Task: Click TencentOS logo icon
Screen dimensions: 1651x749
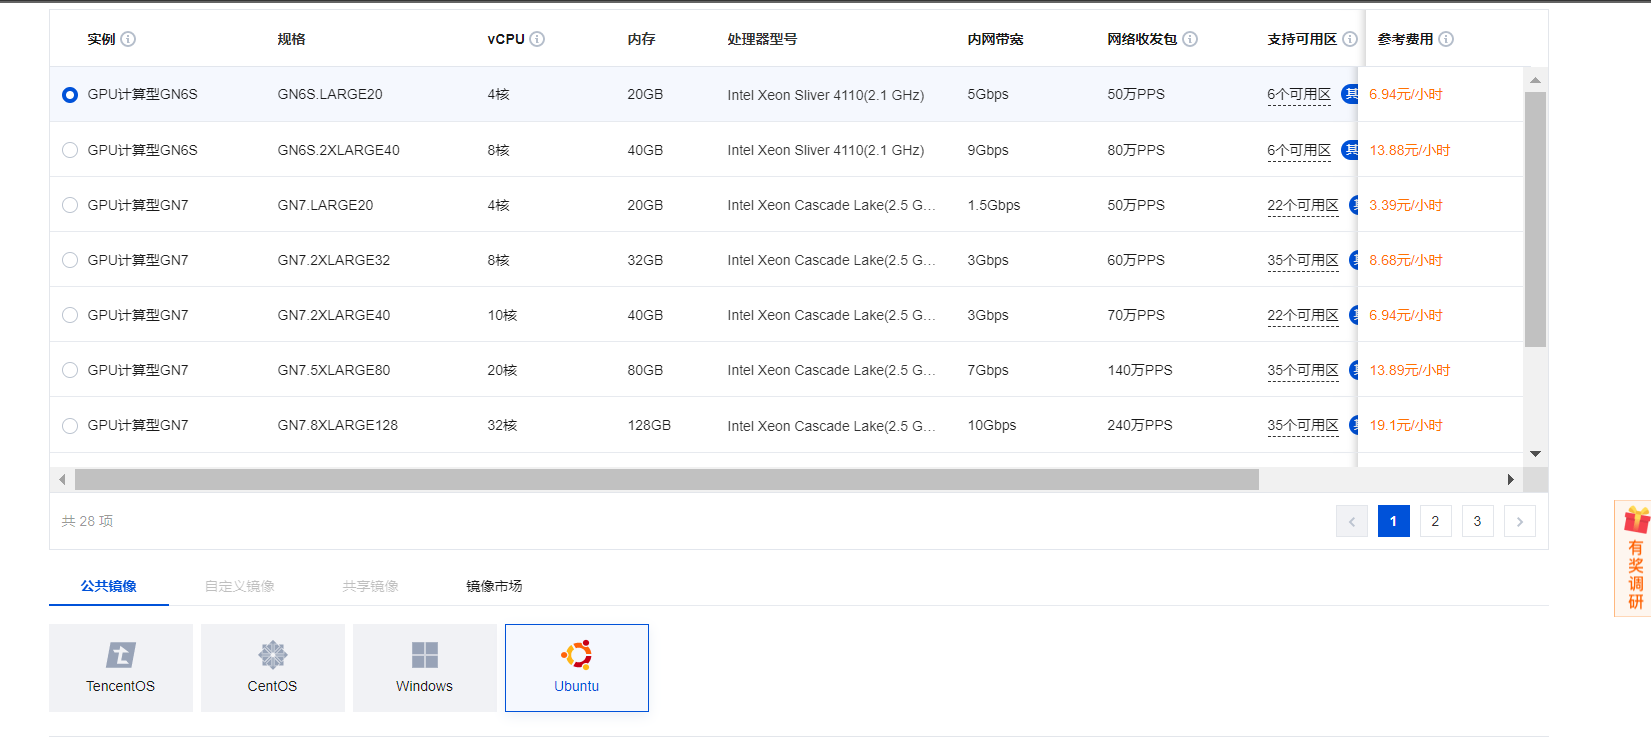Action: (x=121, y=655)
